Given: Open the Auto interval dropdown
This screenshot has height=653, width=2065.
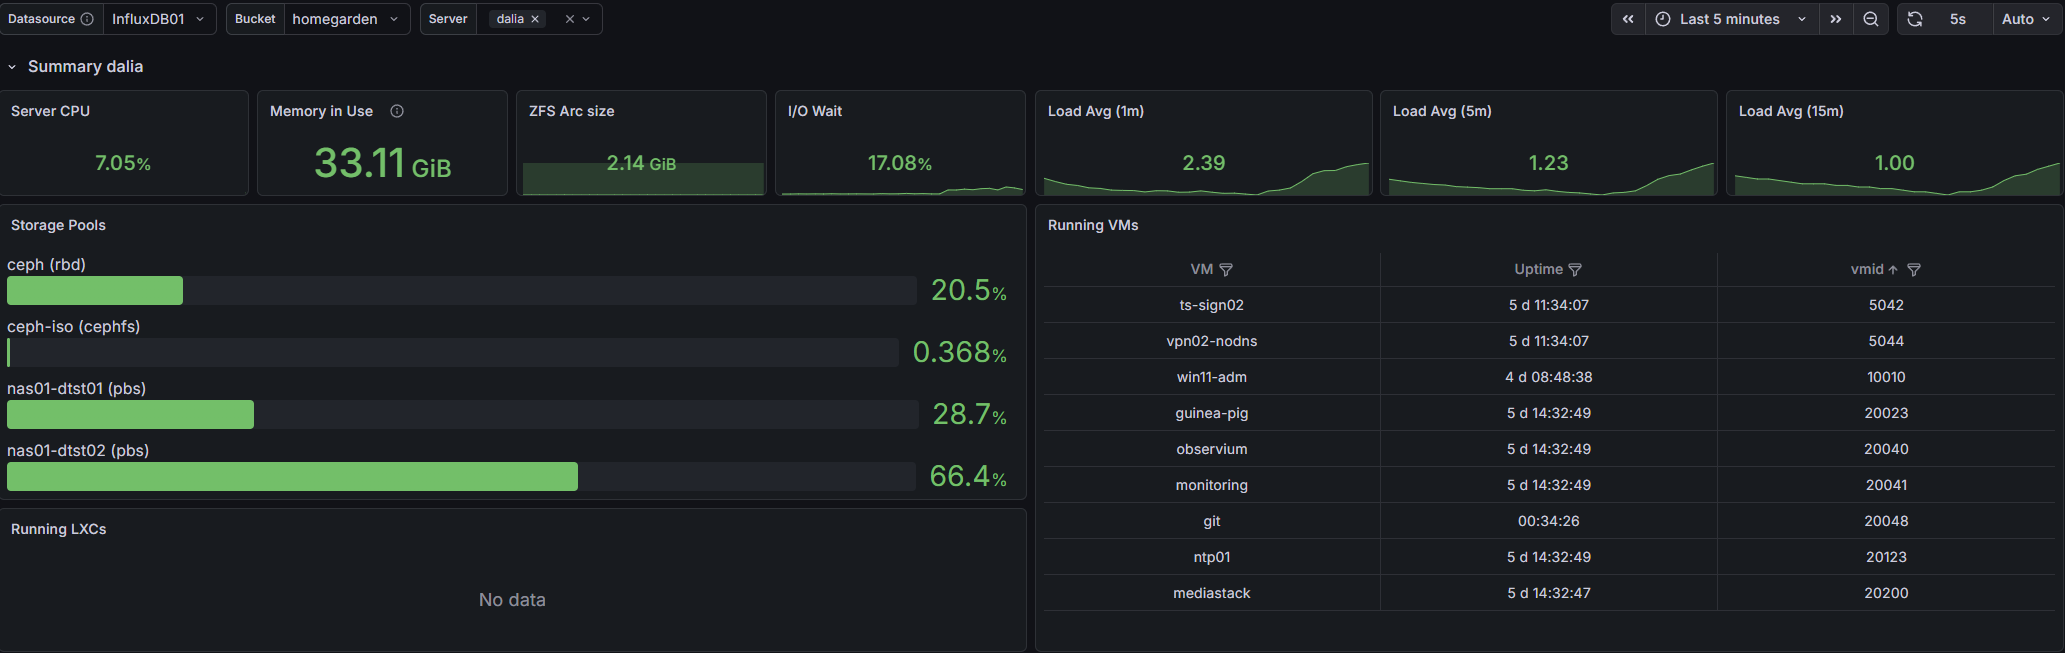Looking at the screenshot, I should point(2026,19).
